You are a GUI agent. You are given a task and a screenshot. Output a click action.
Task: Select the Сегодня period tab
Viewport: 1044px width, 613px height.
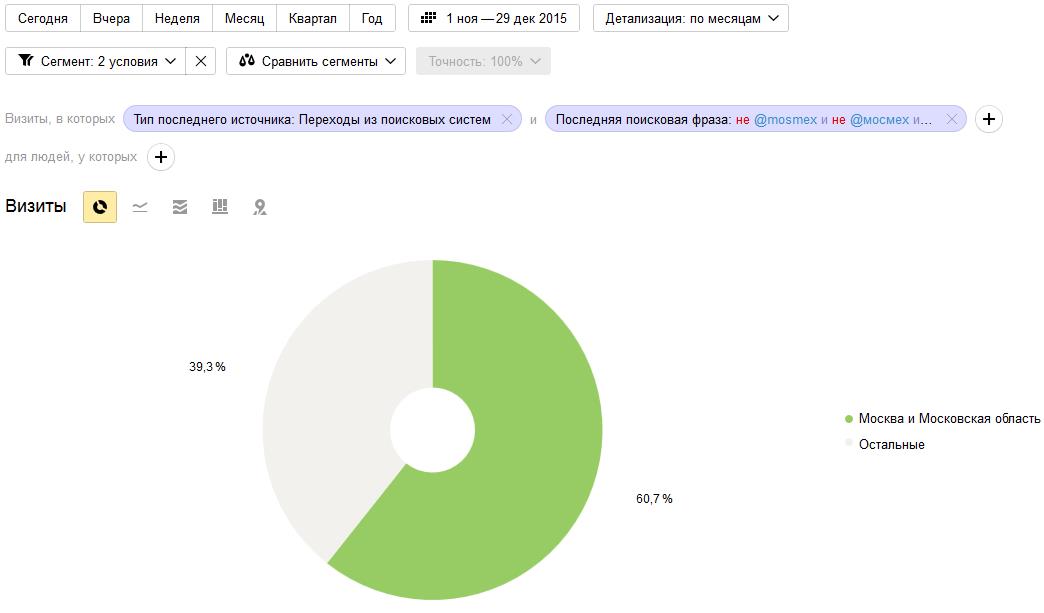(x=43, y=19)
